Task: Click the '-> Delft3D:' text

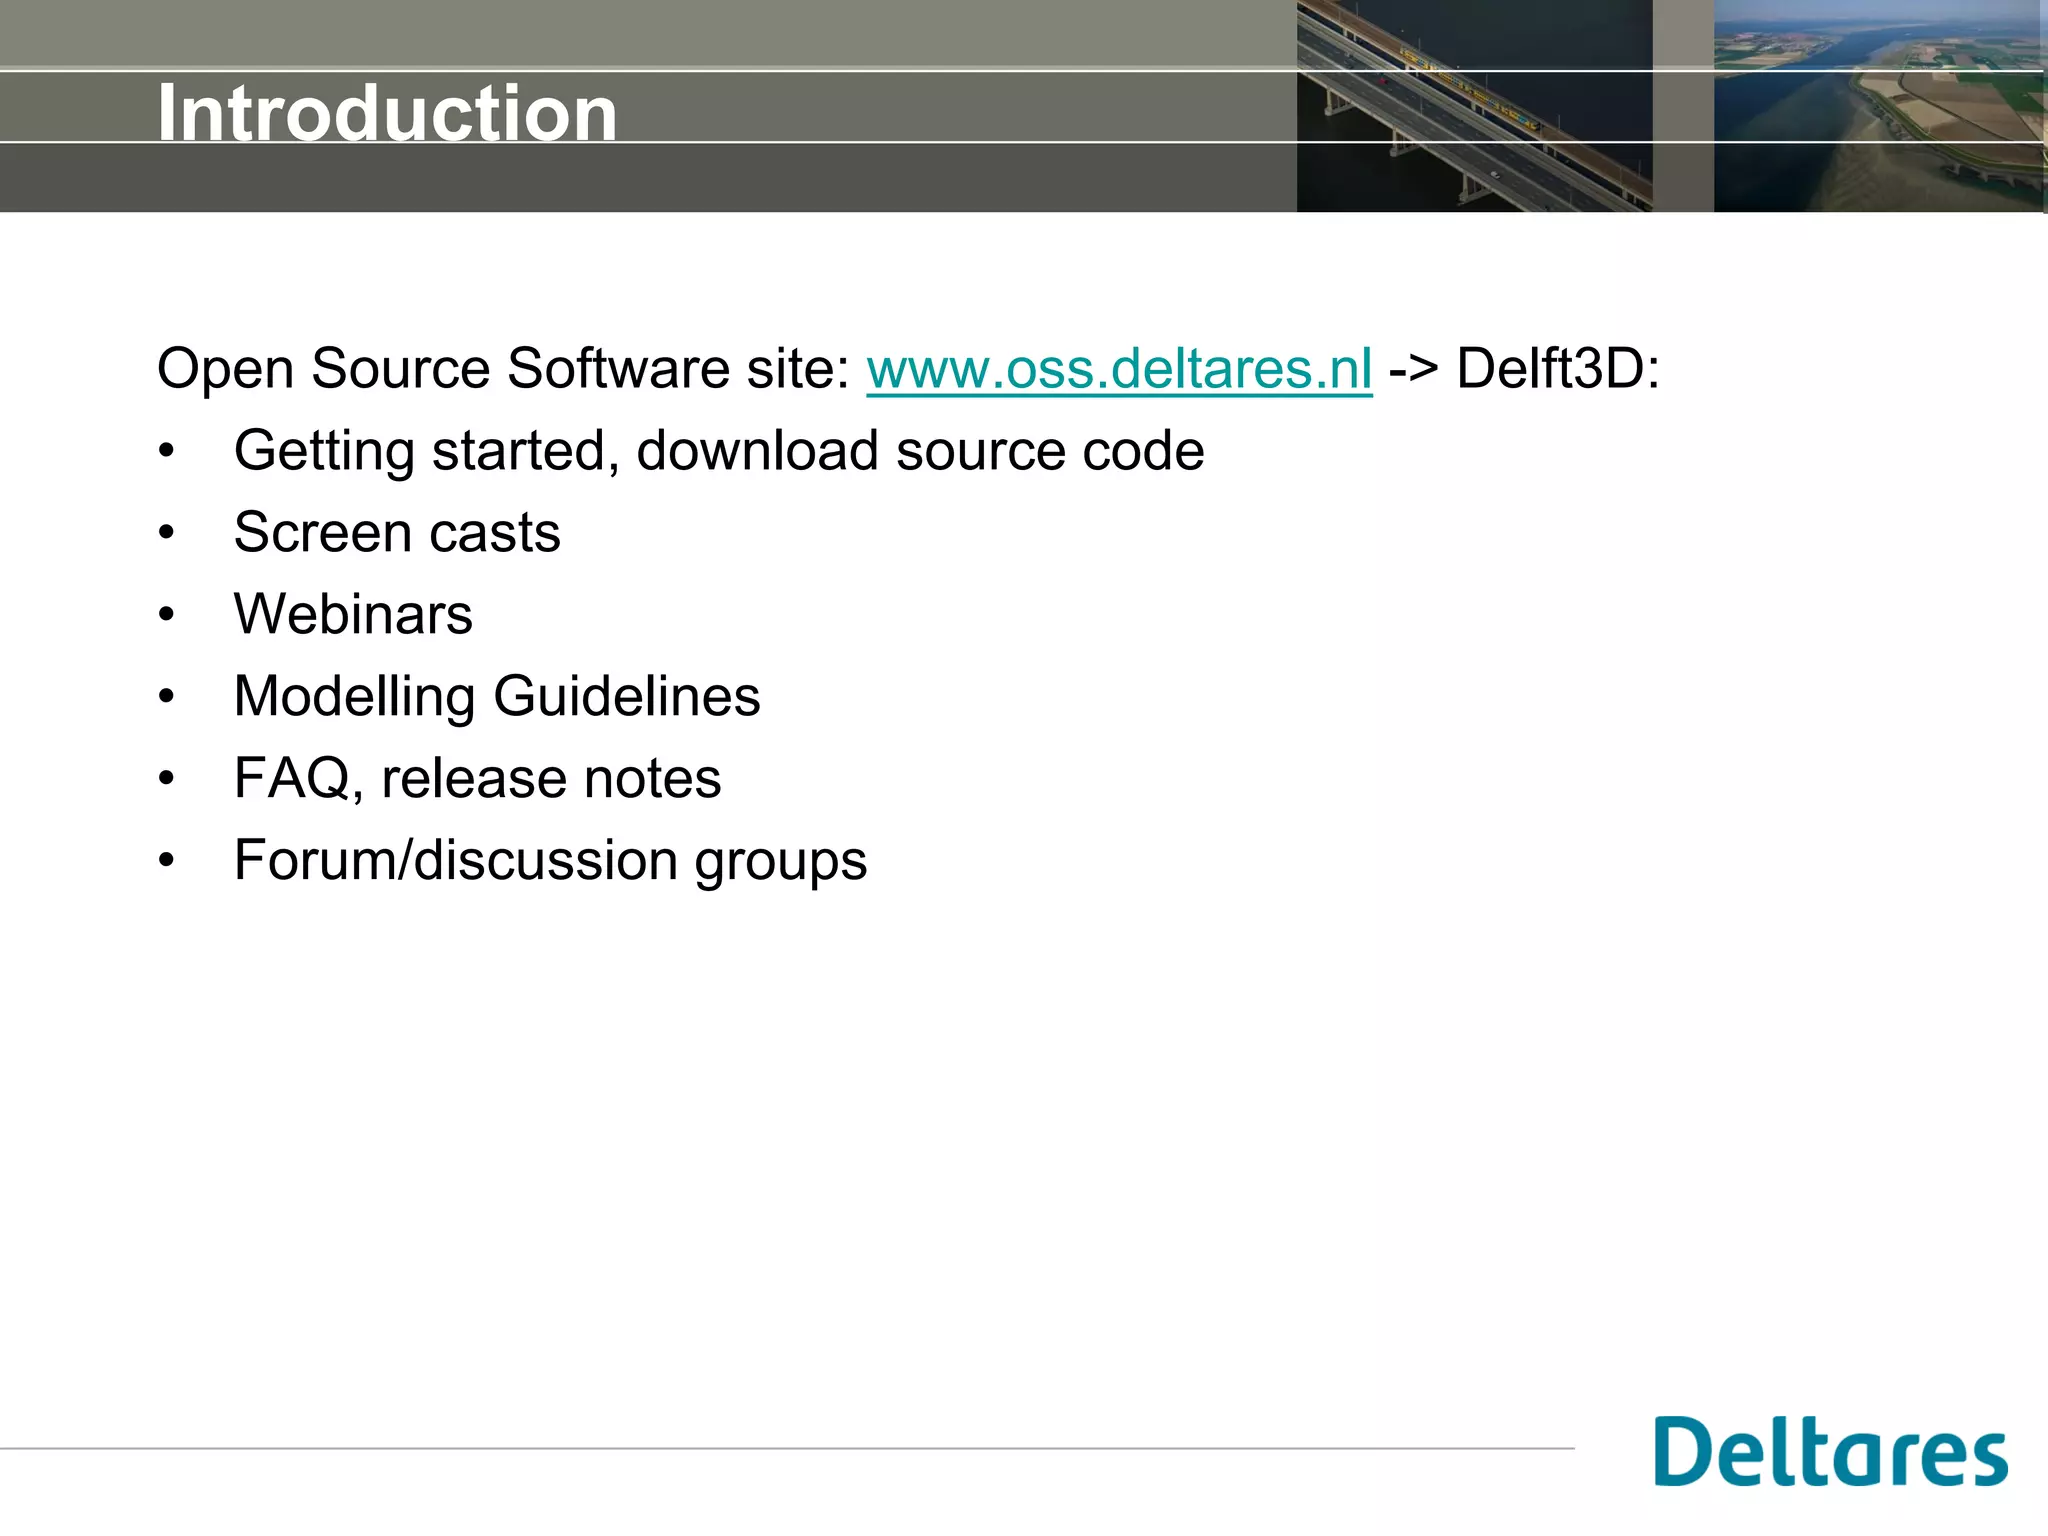Action: pyautogui.click(x=1525, y=369)
